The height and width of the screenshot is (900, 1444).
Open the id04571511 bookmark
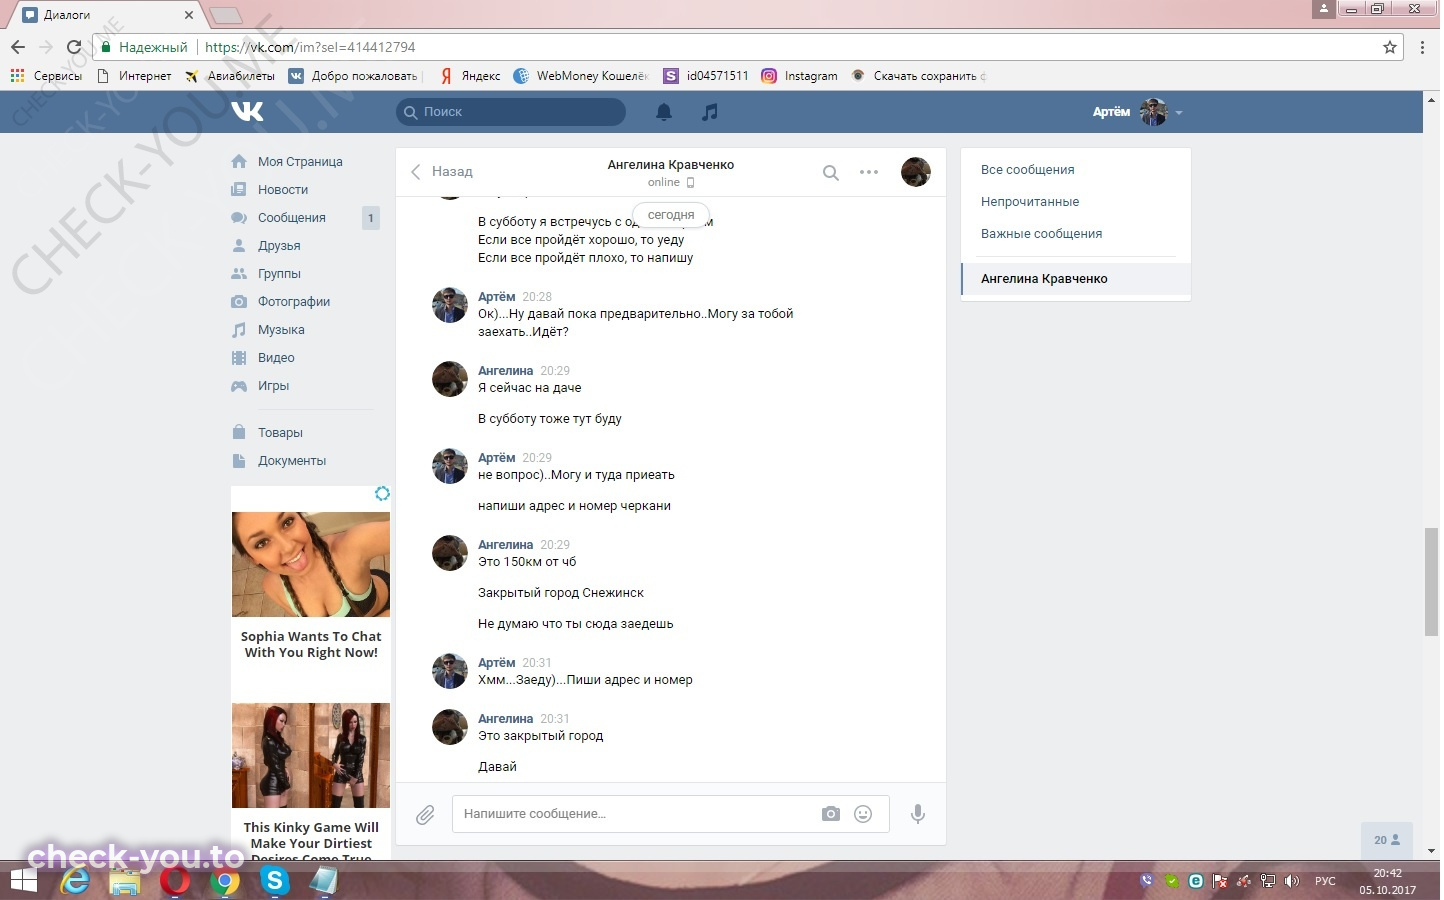coord(706,76)
